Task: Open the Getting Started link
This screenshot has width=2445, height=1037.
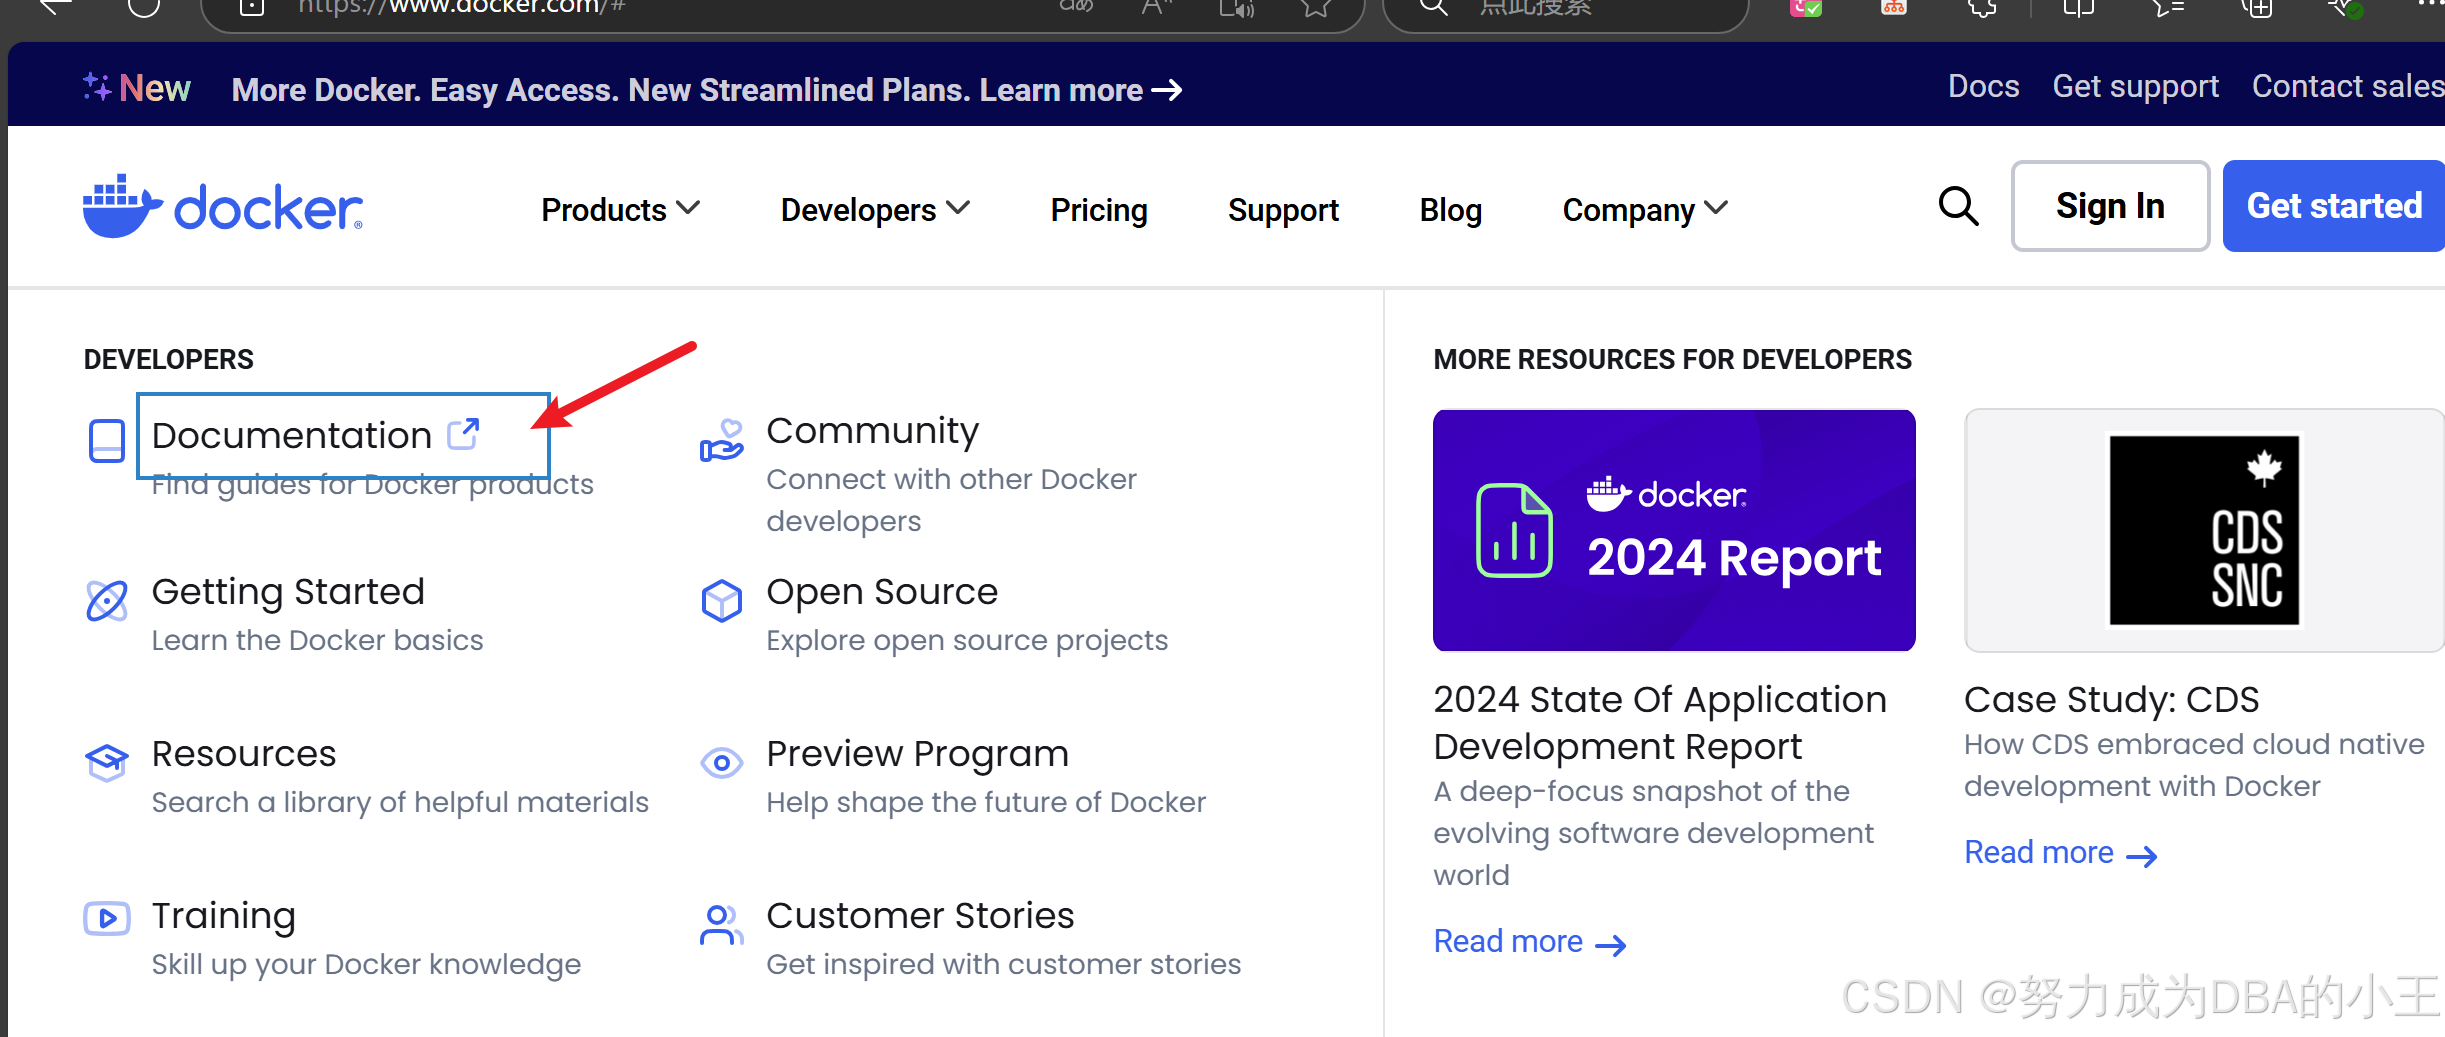Action: (288, 592)
